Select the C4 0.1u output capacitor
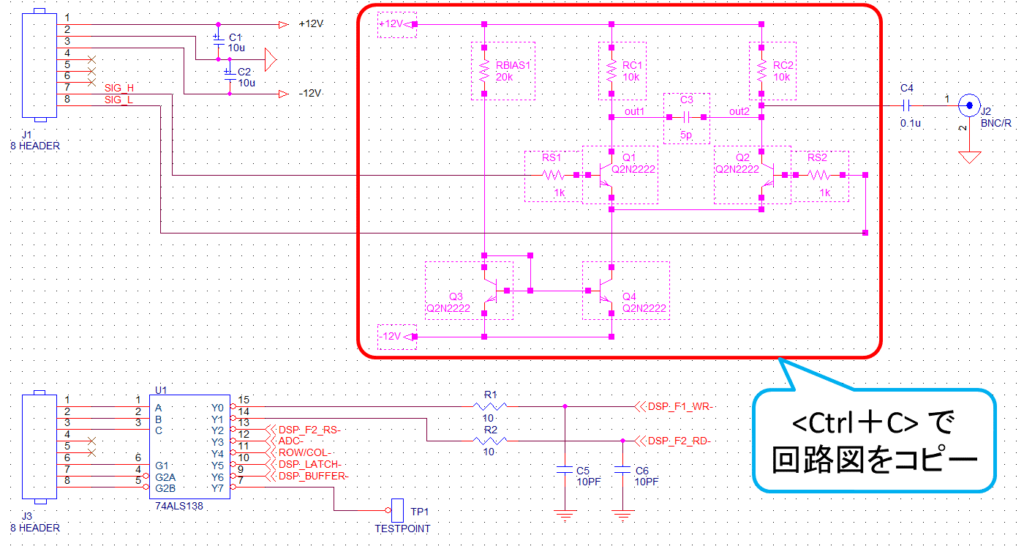Screen dimensions: 1024x549 tap(906, 103)
